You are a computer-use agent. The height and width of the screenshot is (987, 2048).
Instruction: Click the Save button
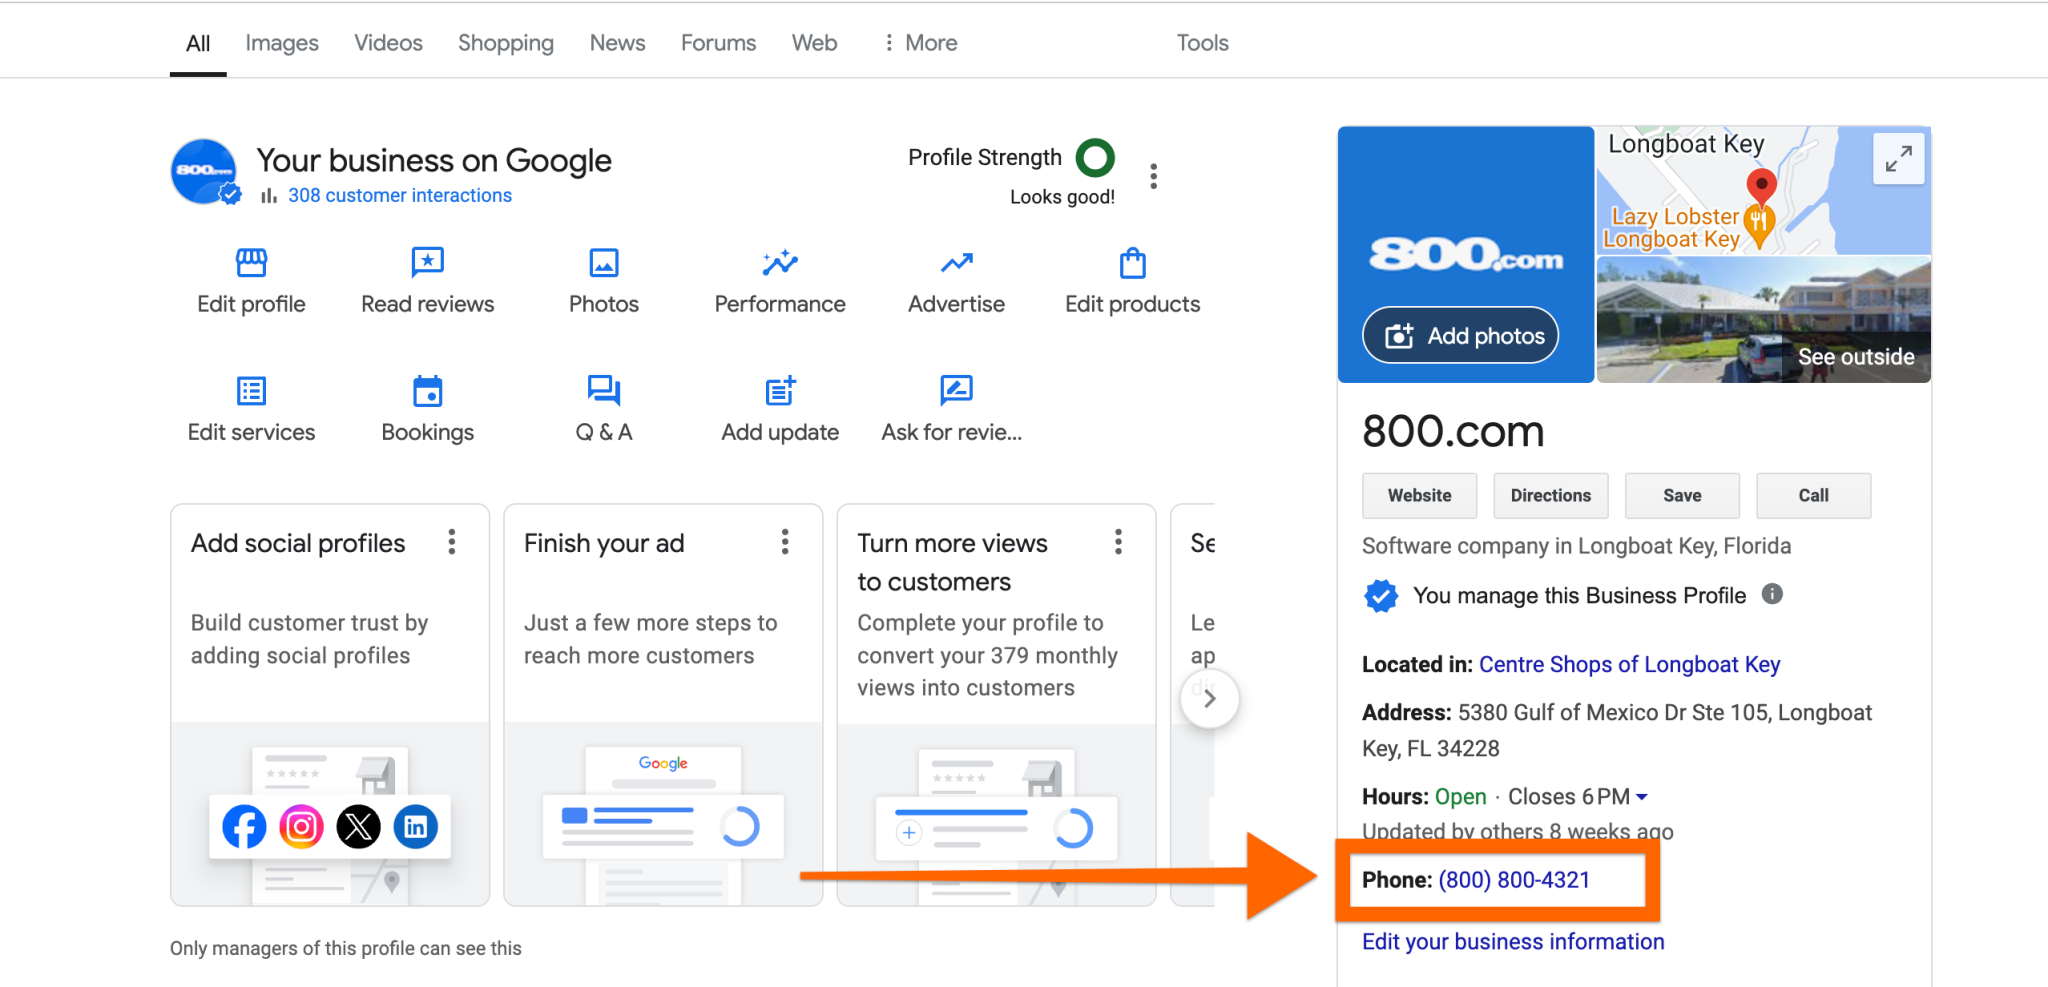(1682, 496)
